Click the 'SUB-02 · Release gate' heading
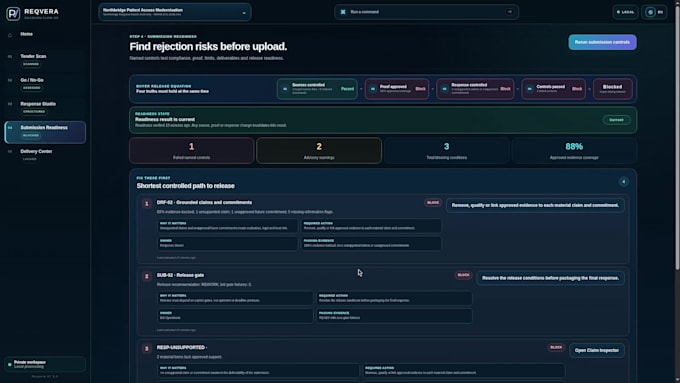Viewport: 680px width, 383px height. [180, 275]
